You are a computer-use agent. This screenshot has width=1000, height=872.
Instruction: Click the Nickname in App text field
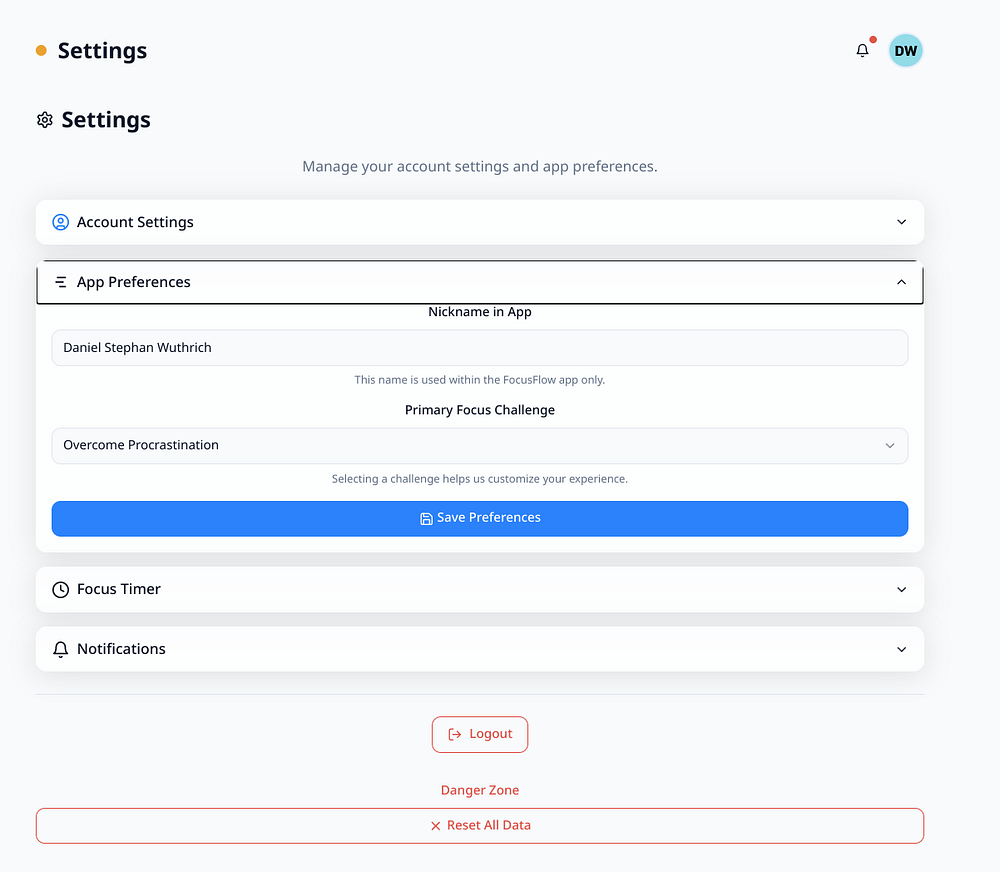480,348
